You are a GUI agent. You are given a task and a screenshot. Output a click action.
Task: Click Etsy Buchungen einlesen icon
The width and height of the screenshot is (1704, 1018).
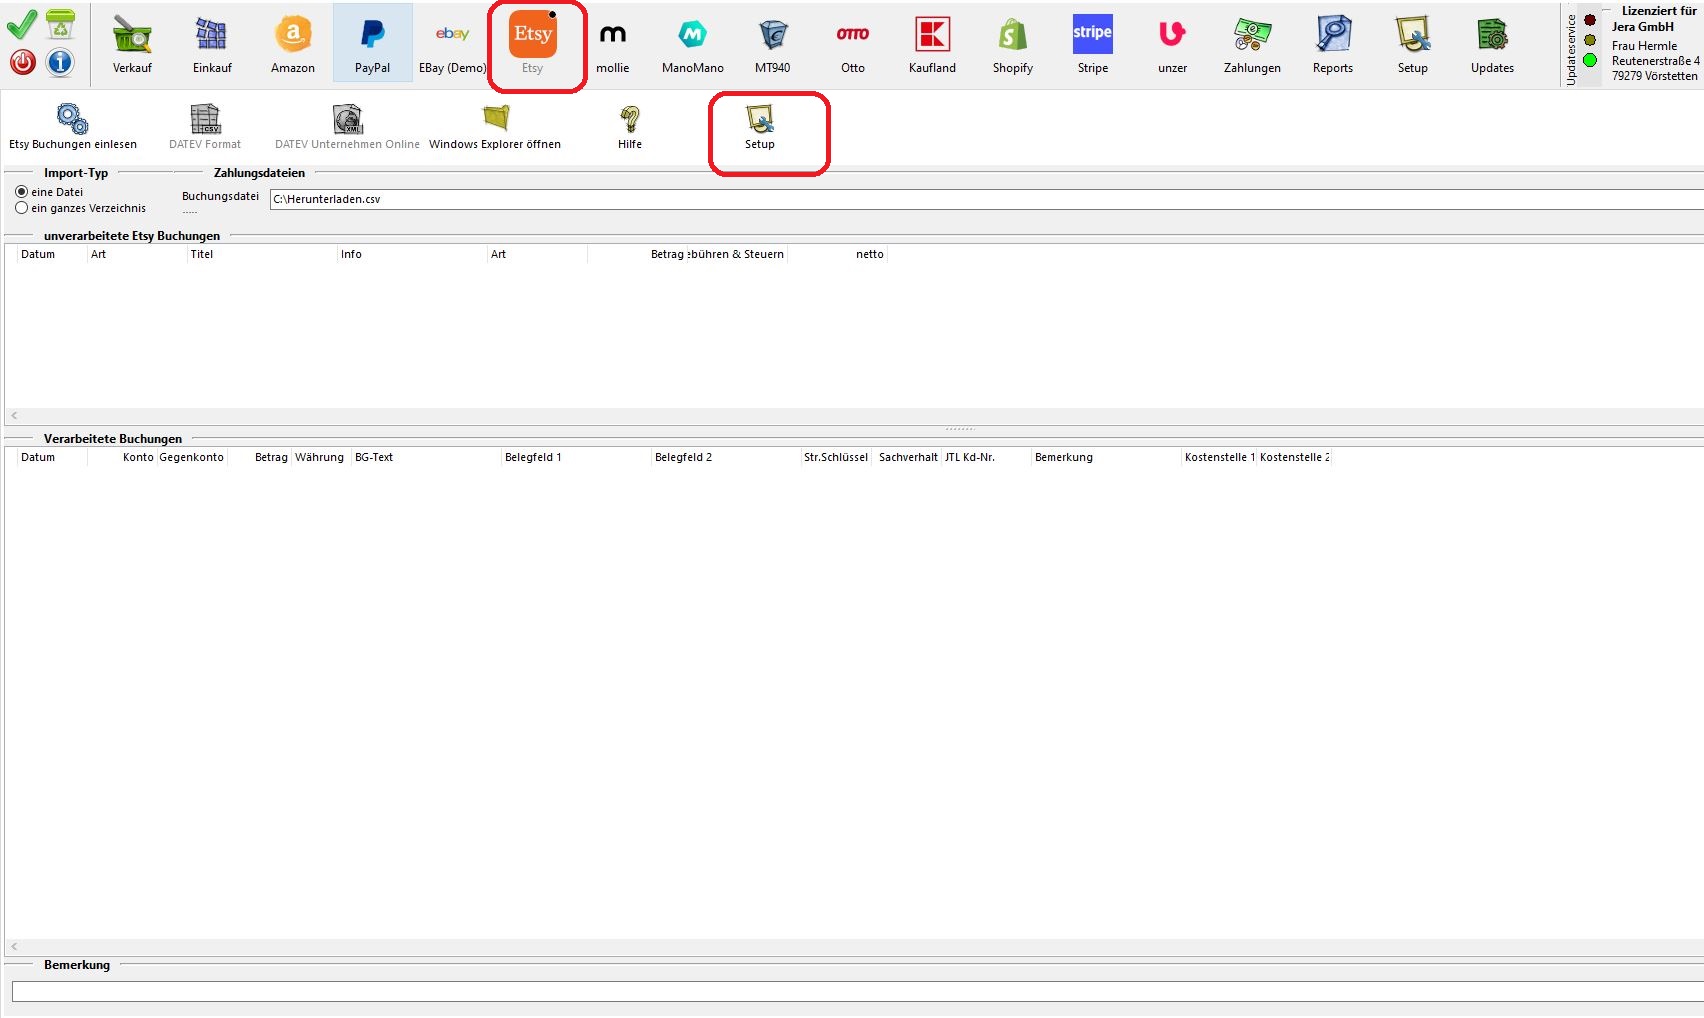(x=73, y=126)
